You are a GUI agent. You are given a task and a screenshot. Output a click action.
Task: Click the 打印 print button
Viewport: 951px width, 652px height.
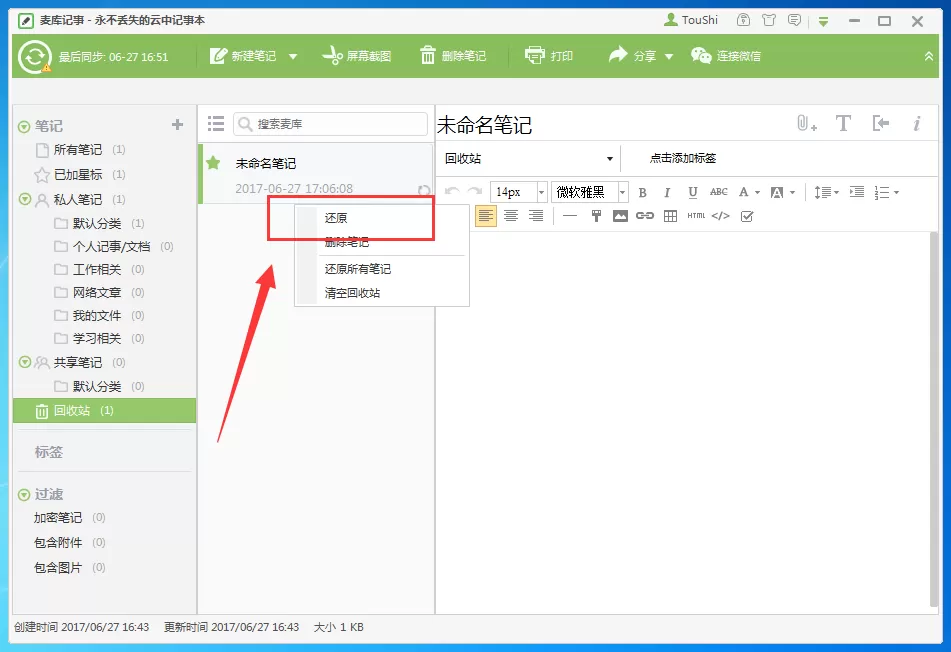coord(549,56)
